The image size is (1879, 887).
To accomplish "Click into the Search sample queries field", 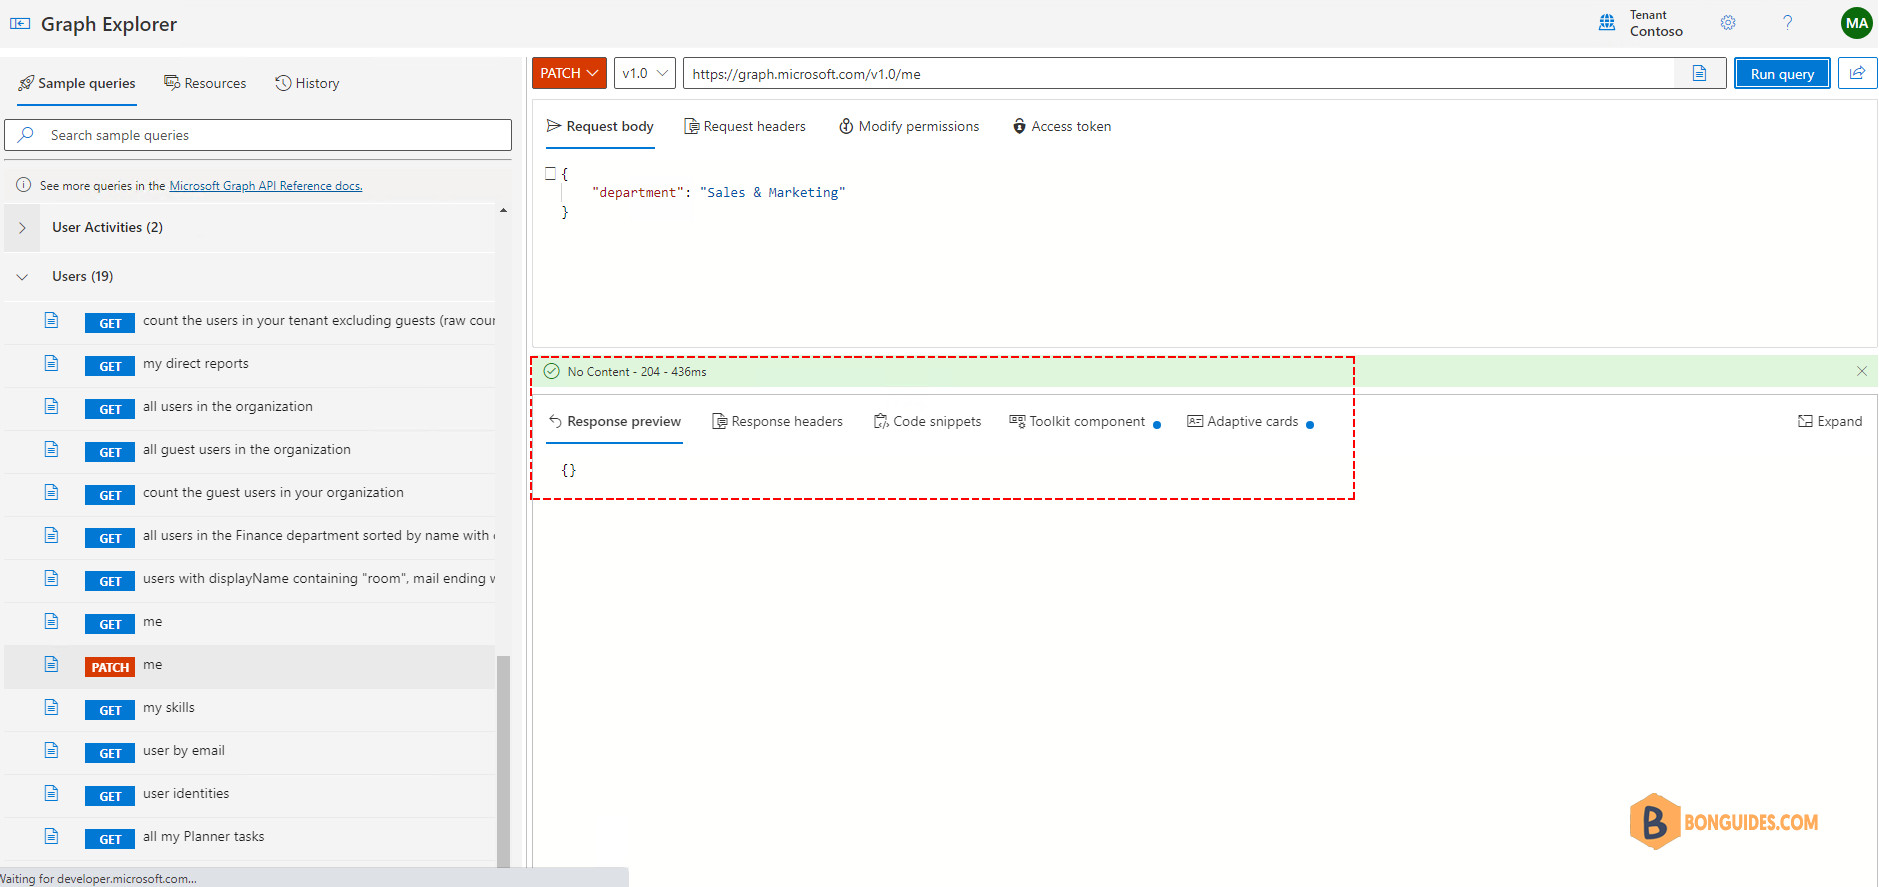I will point(258,135).
